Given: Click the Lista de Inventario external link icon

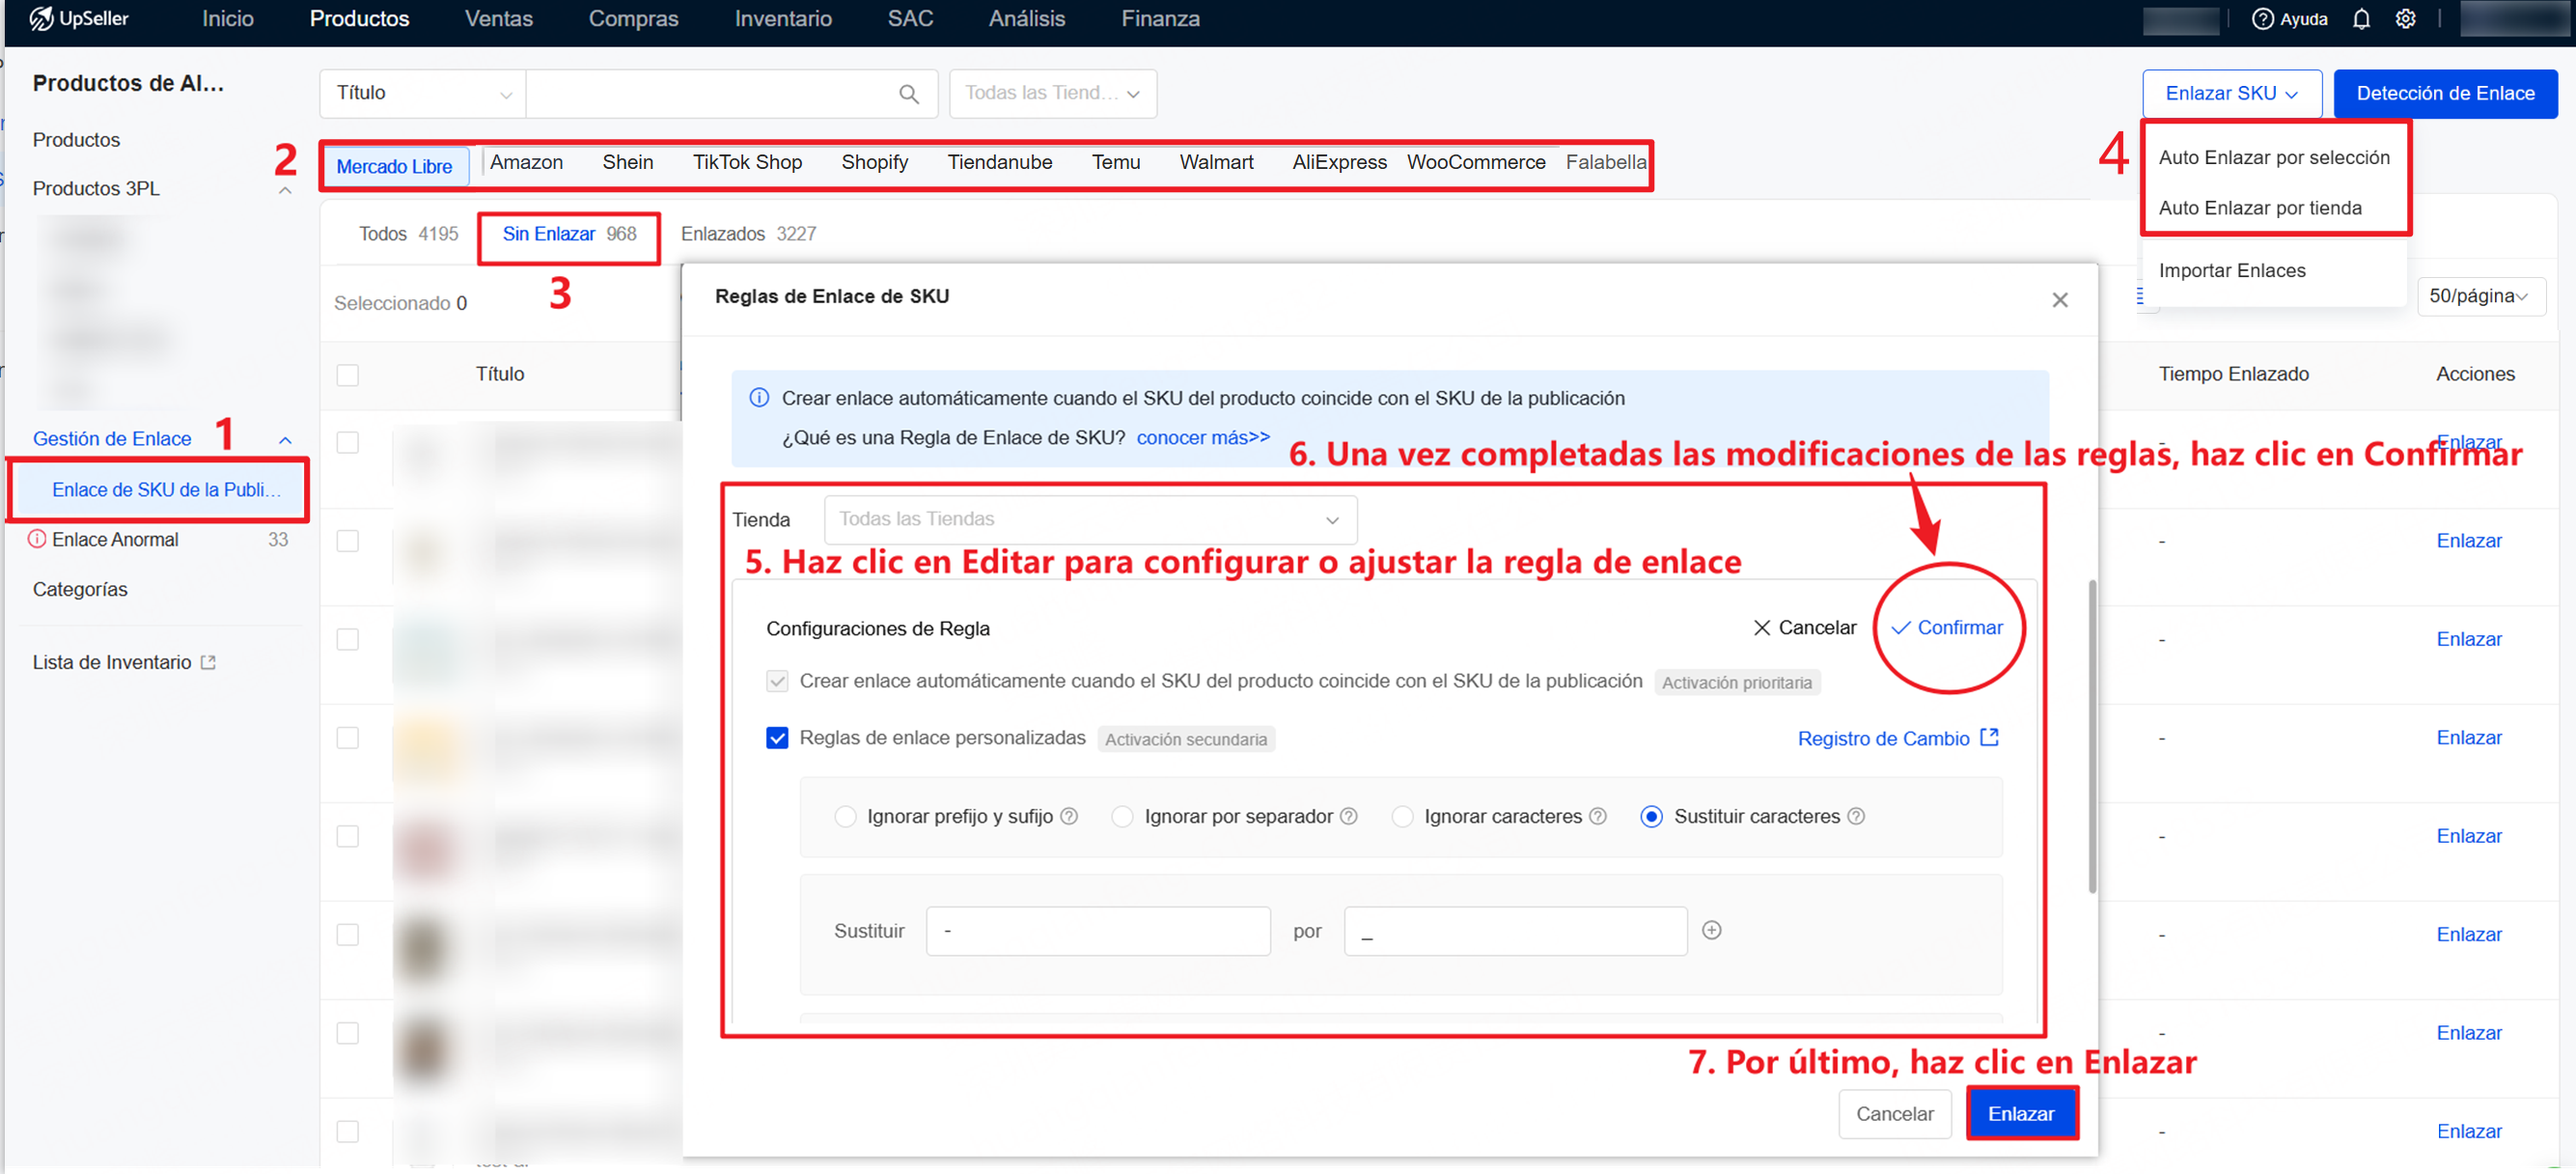Looking at the screenshot, I should pos(208,662).
